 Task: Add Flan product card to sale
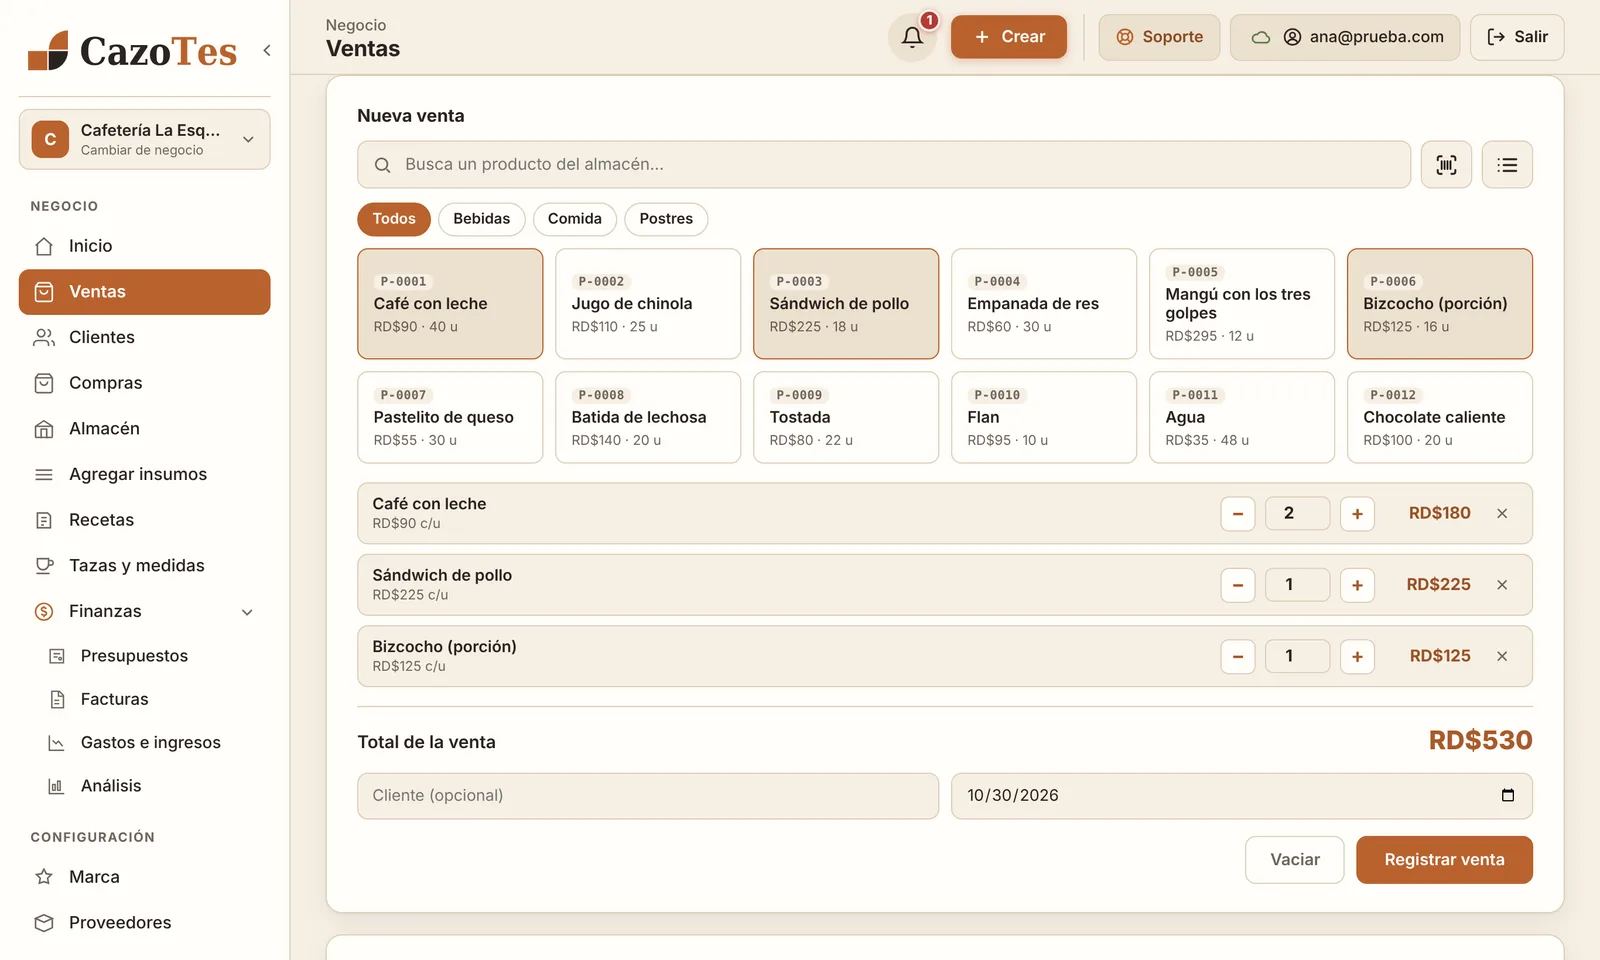click(1044, 417)
